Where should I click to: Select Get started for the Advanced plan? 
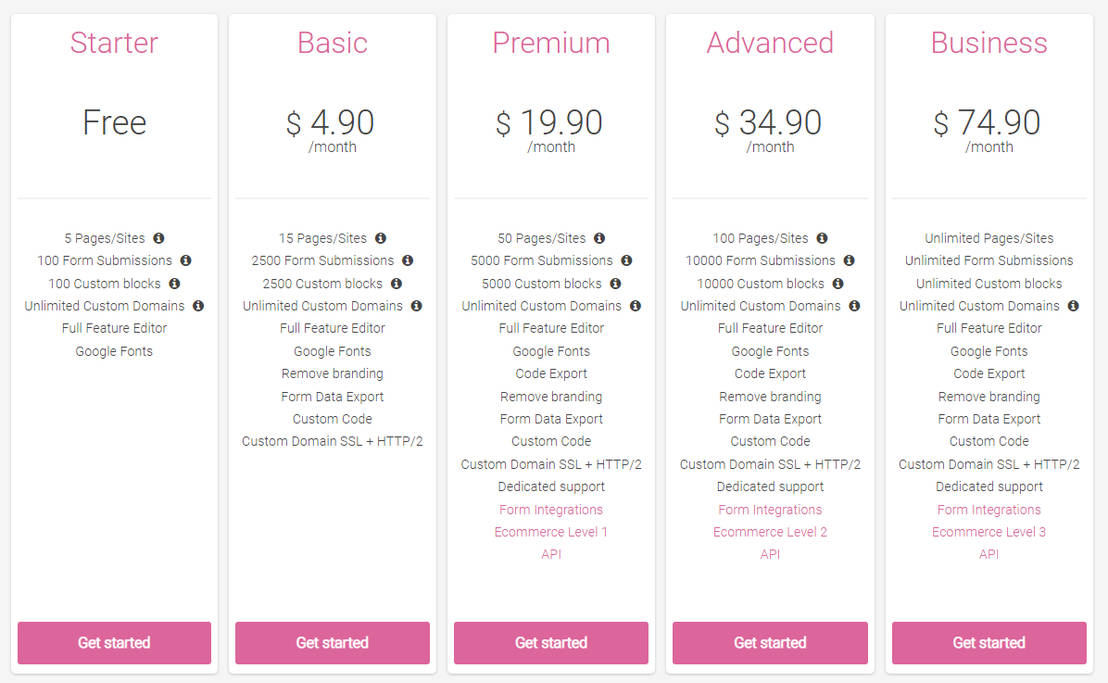(x=770, y=643)
